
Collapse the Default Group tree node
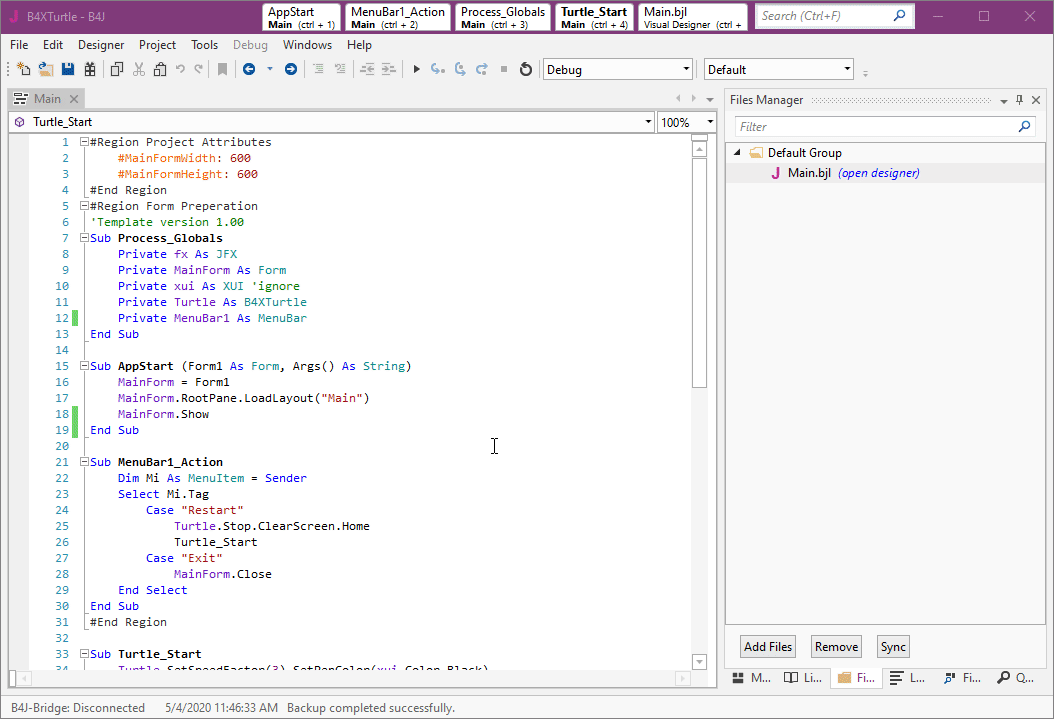[738, 153]
